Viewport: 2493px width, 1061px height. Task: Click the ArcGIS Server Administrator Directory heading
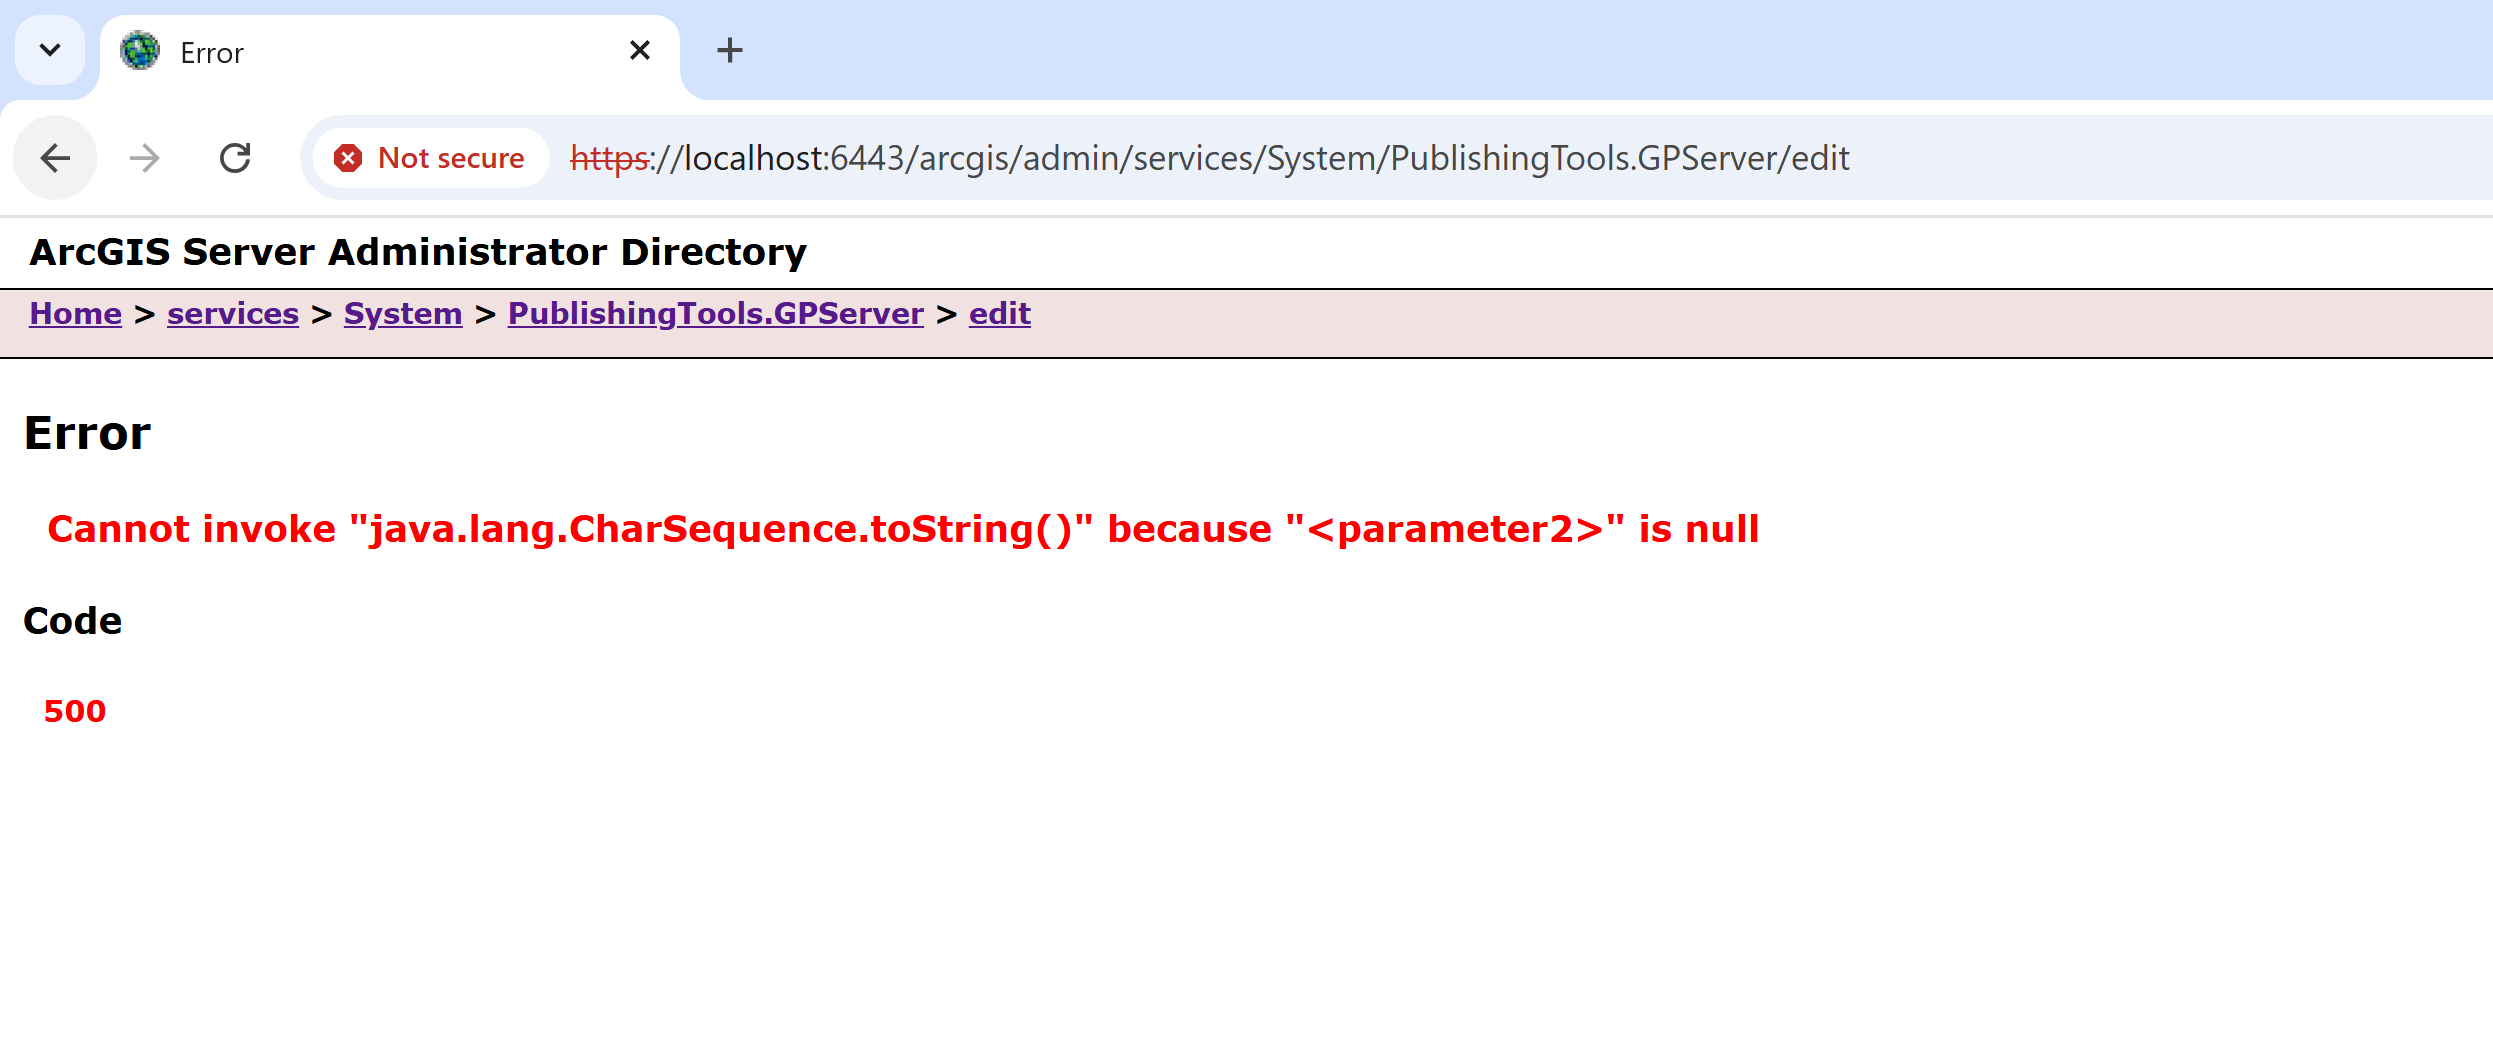pos(418,253)
